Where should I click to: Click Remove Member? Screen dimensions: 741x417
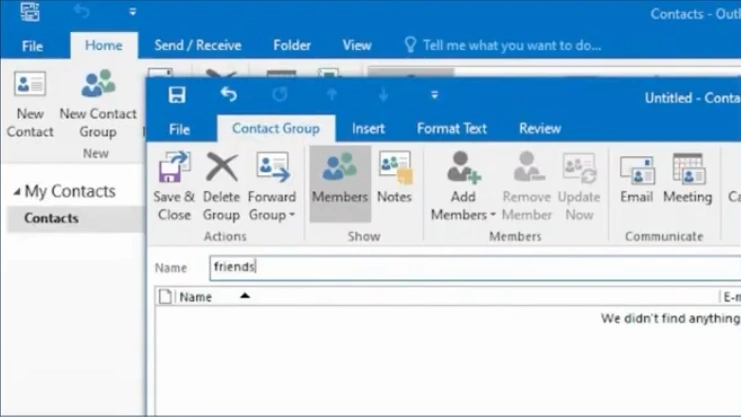526,186
